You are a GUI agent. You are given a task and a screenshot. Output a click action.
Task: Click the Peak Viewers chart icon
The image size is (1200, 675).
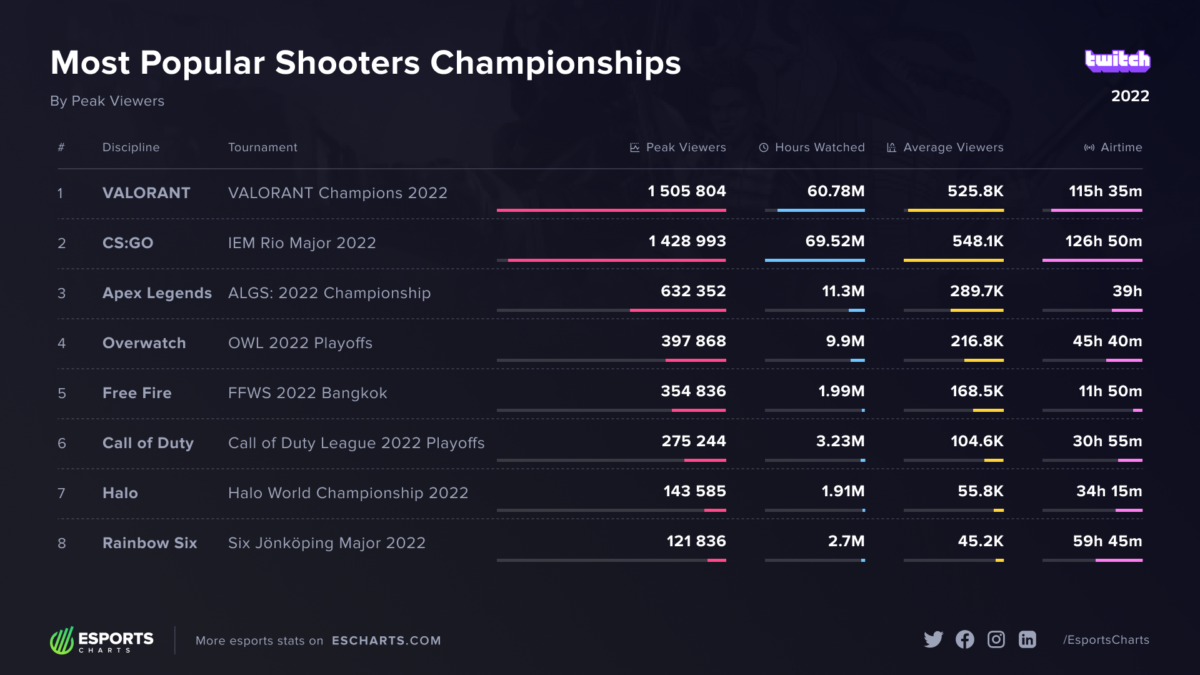pyautogui.click(x=635, y=148)
